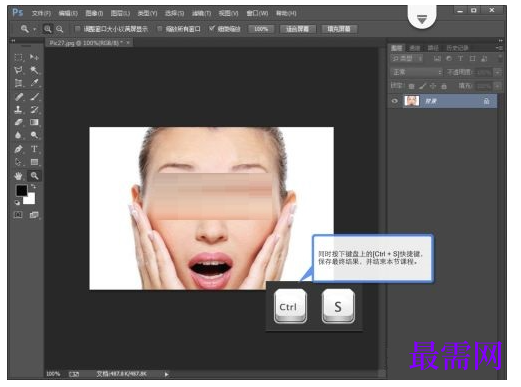Screen dimensions: 521x387
Task: Select the History Brush tool
Action: (x=34, y=109)
